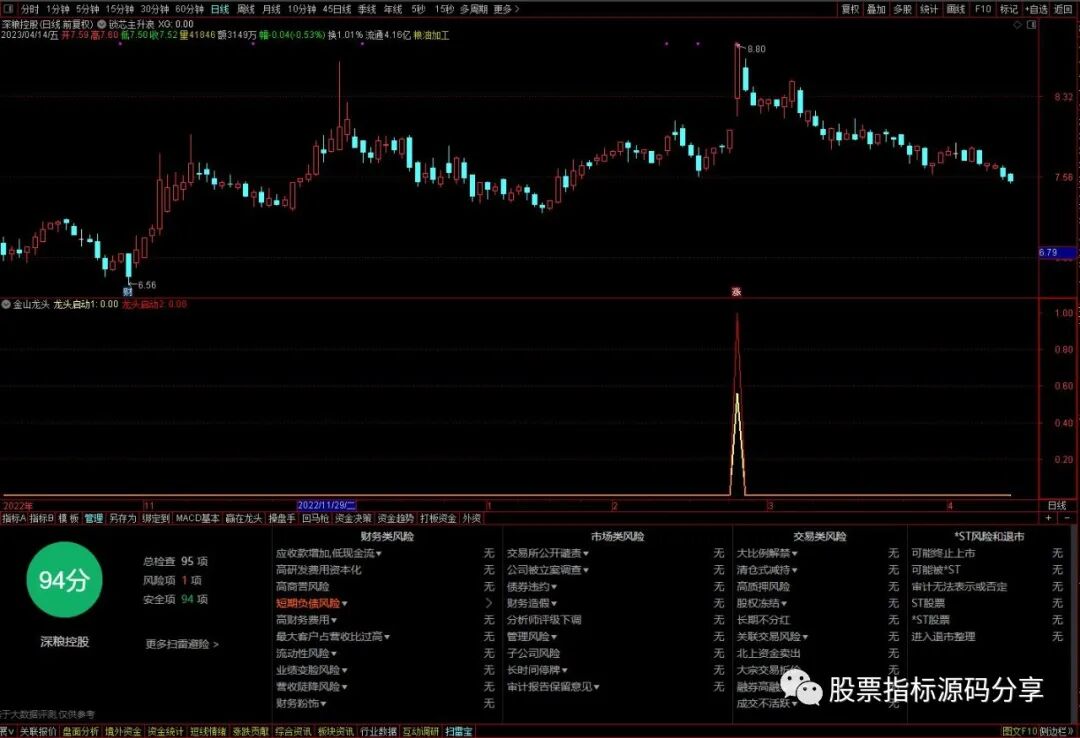Image resolution: width=1080 pixels, height=738 pixels.
Task: Expand the 流动性风险 item
Action: (x=307, y=653)
